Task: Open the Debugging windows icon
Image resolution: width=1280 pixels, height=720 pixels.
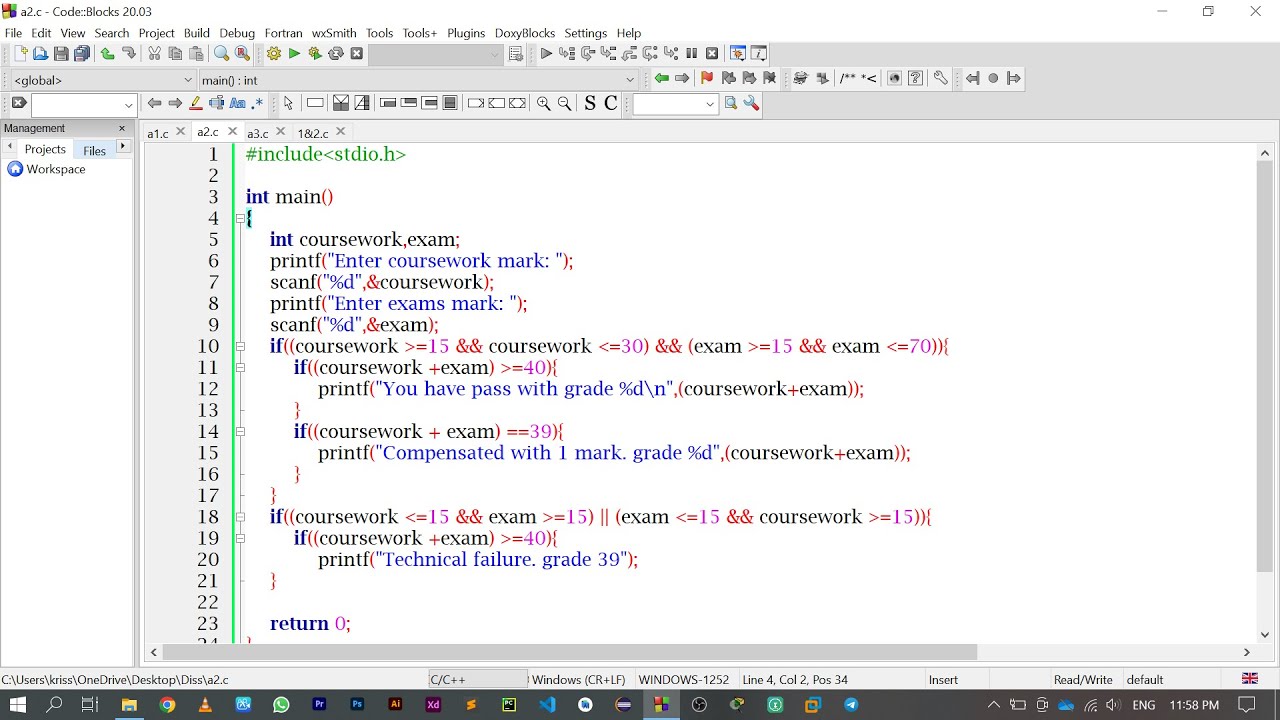Action: [738, 54]
